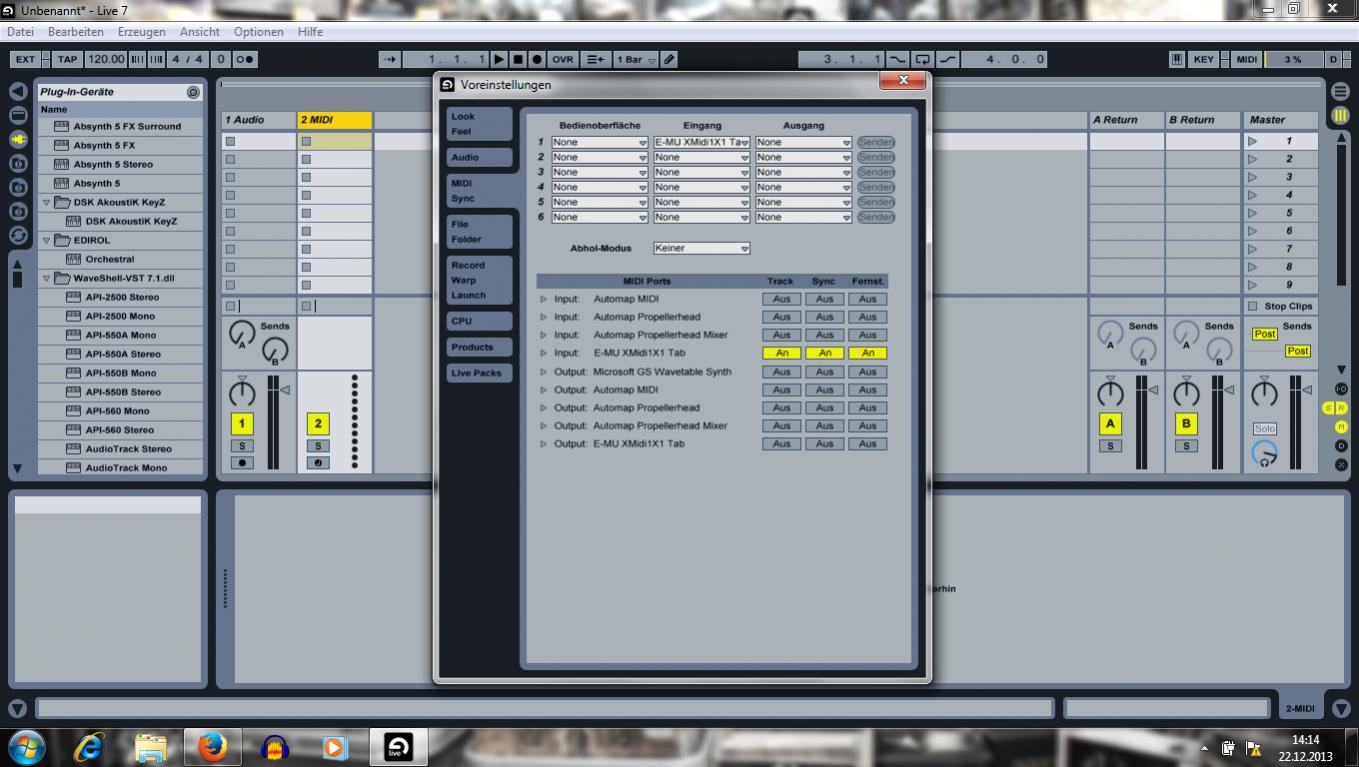Click the TAP tempo button
Image resolution: width=1359 pixels, height=767 pixels.
click(66, 59)
